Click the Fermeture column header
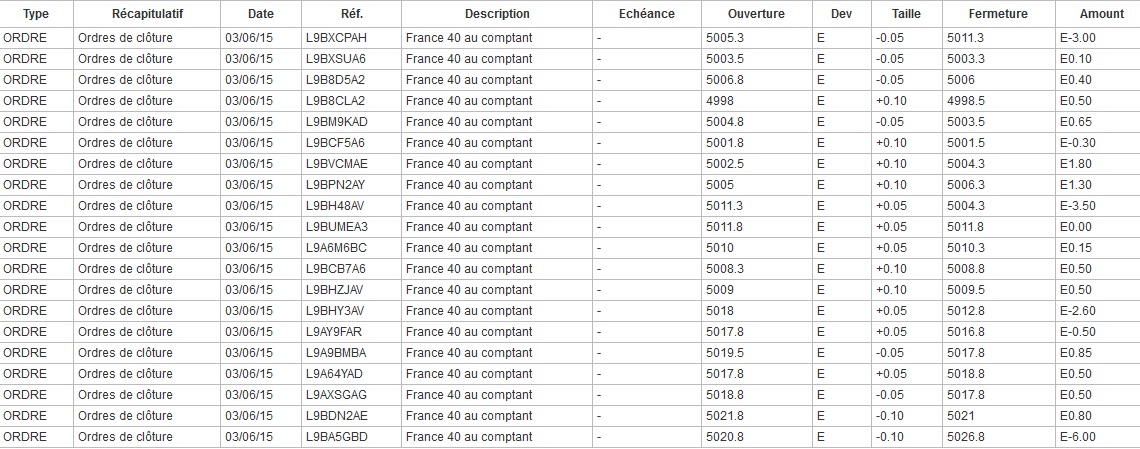 [x=997, y=14]
